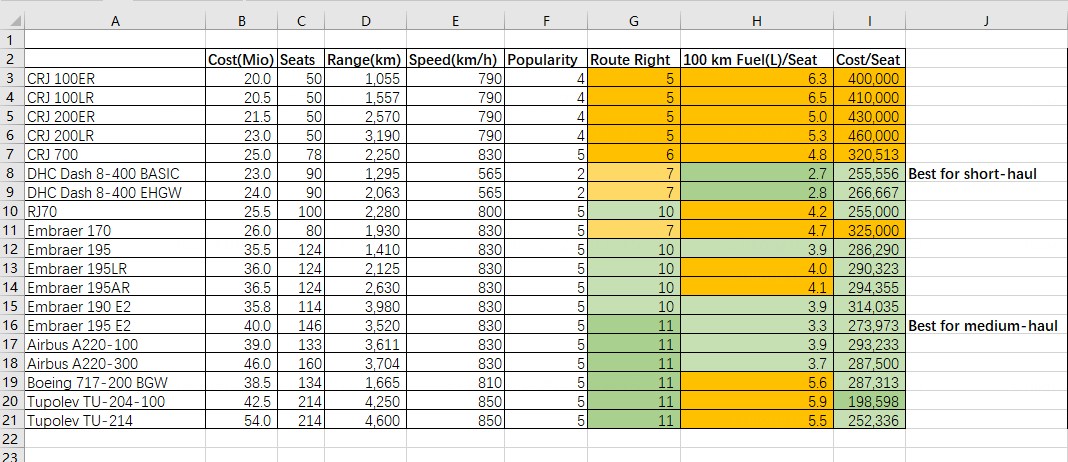
Task: Click the Popularity header cell
Action: coord(546,59)
